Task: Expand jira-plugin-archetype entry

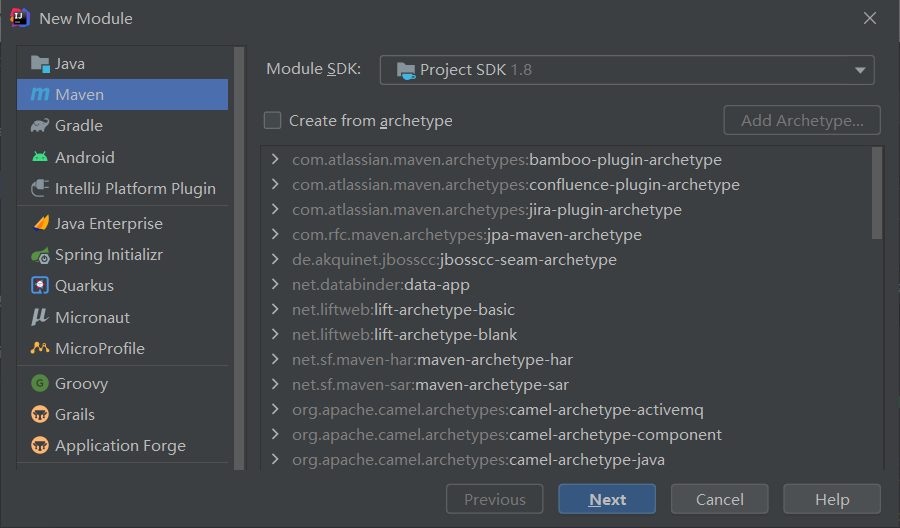Action: point(275,209)
